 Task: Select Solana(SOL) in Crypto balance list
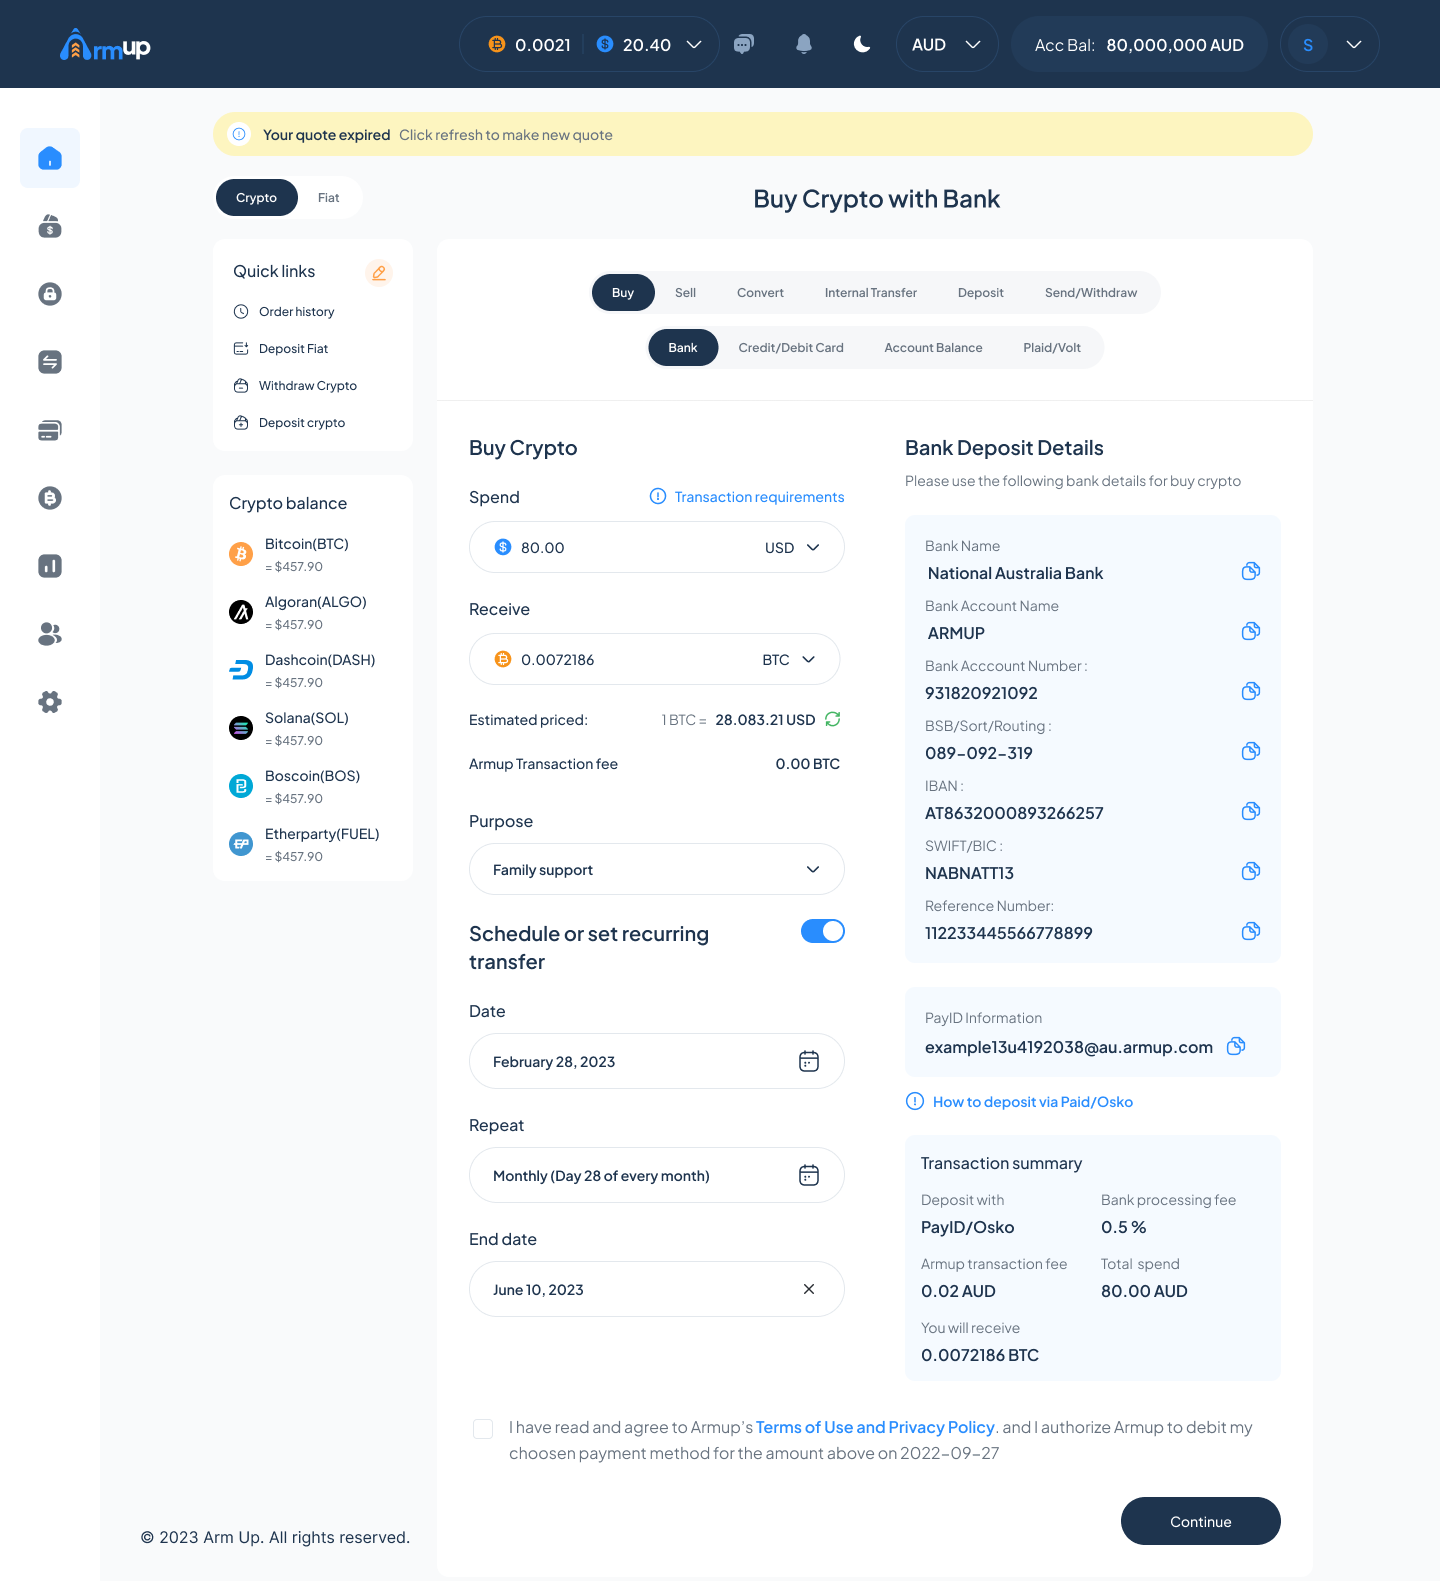(313, 728)
